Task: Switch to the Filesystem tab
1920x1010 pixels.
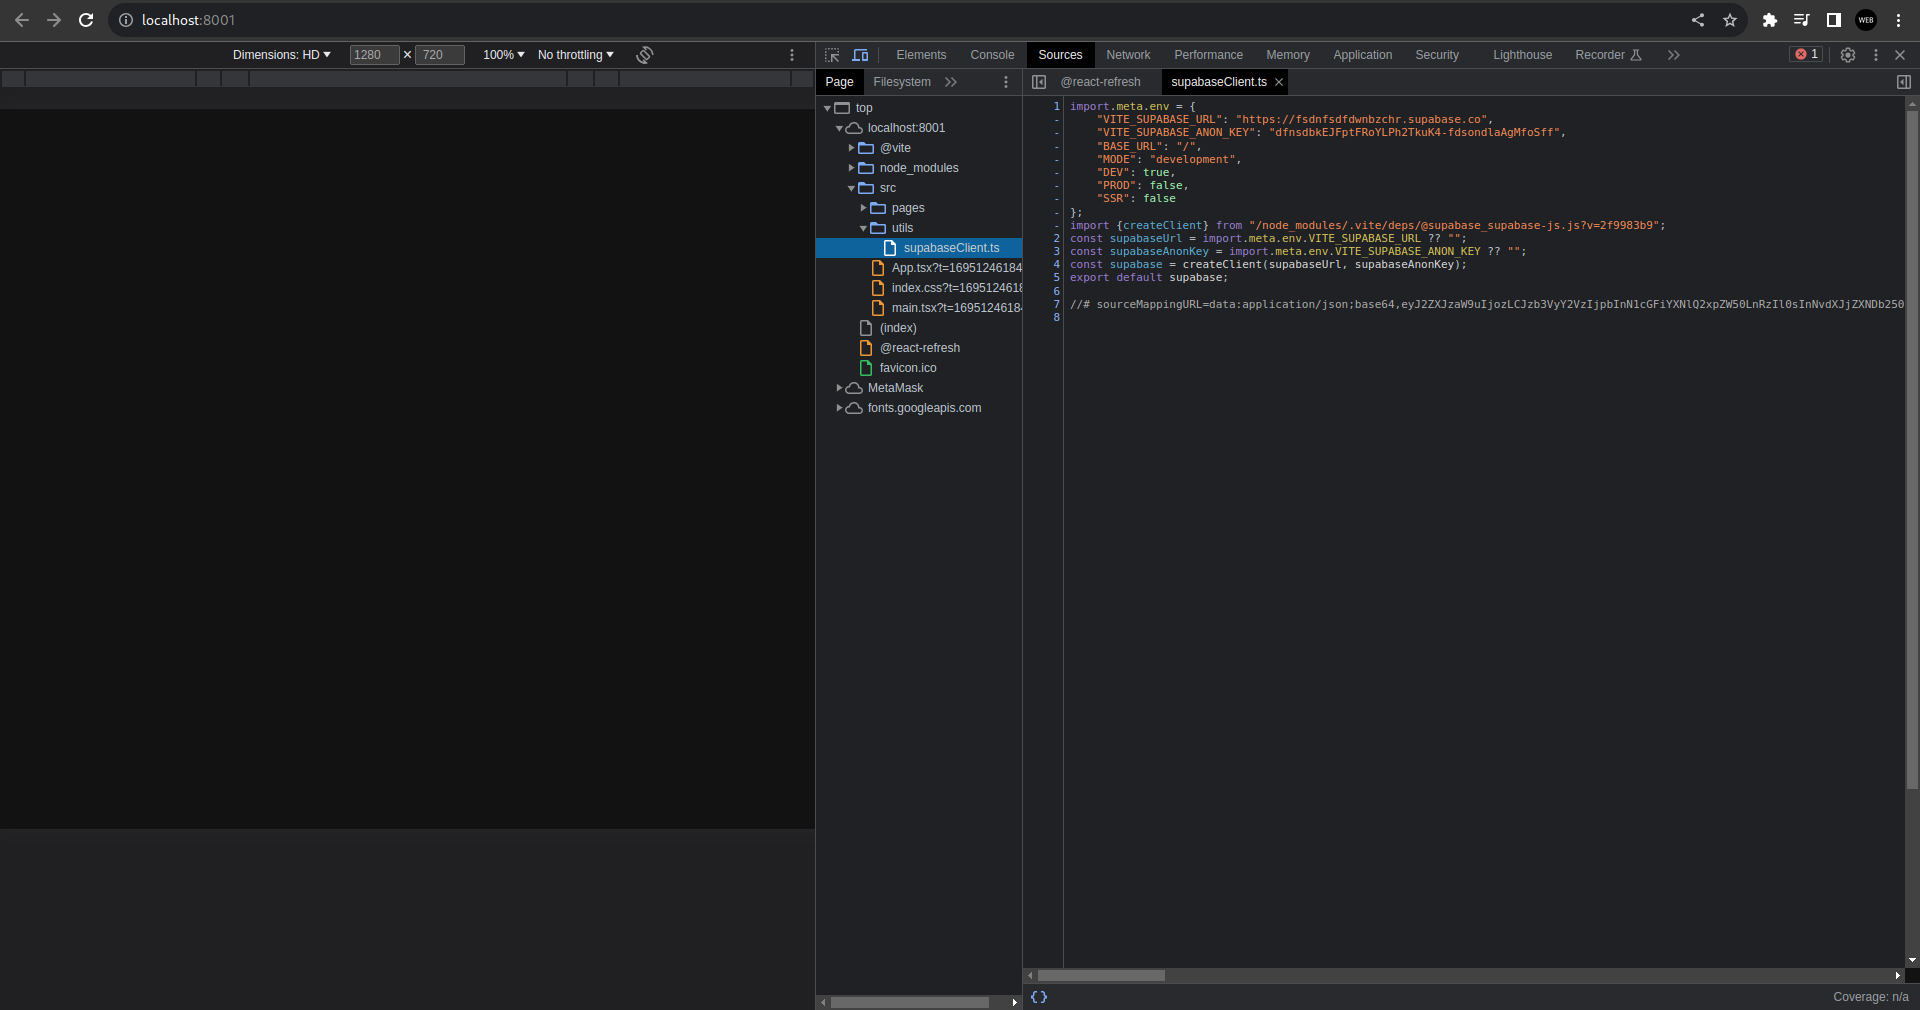Action: (901, 82)
